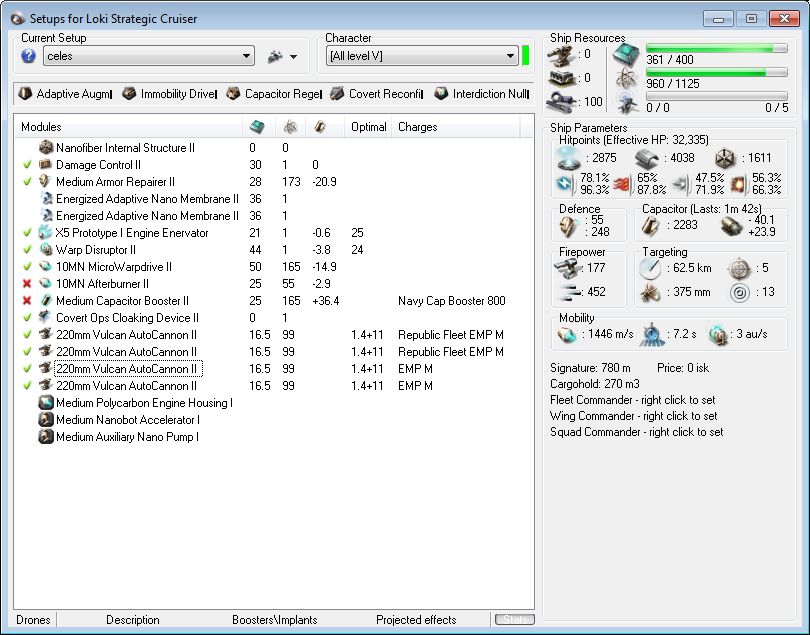Toggle the red X on Medium Capacitor Booster II
The width and height of the screenshot is (810, 635).
[27, 301]
